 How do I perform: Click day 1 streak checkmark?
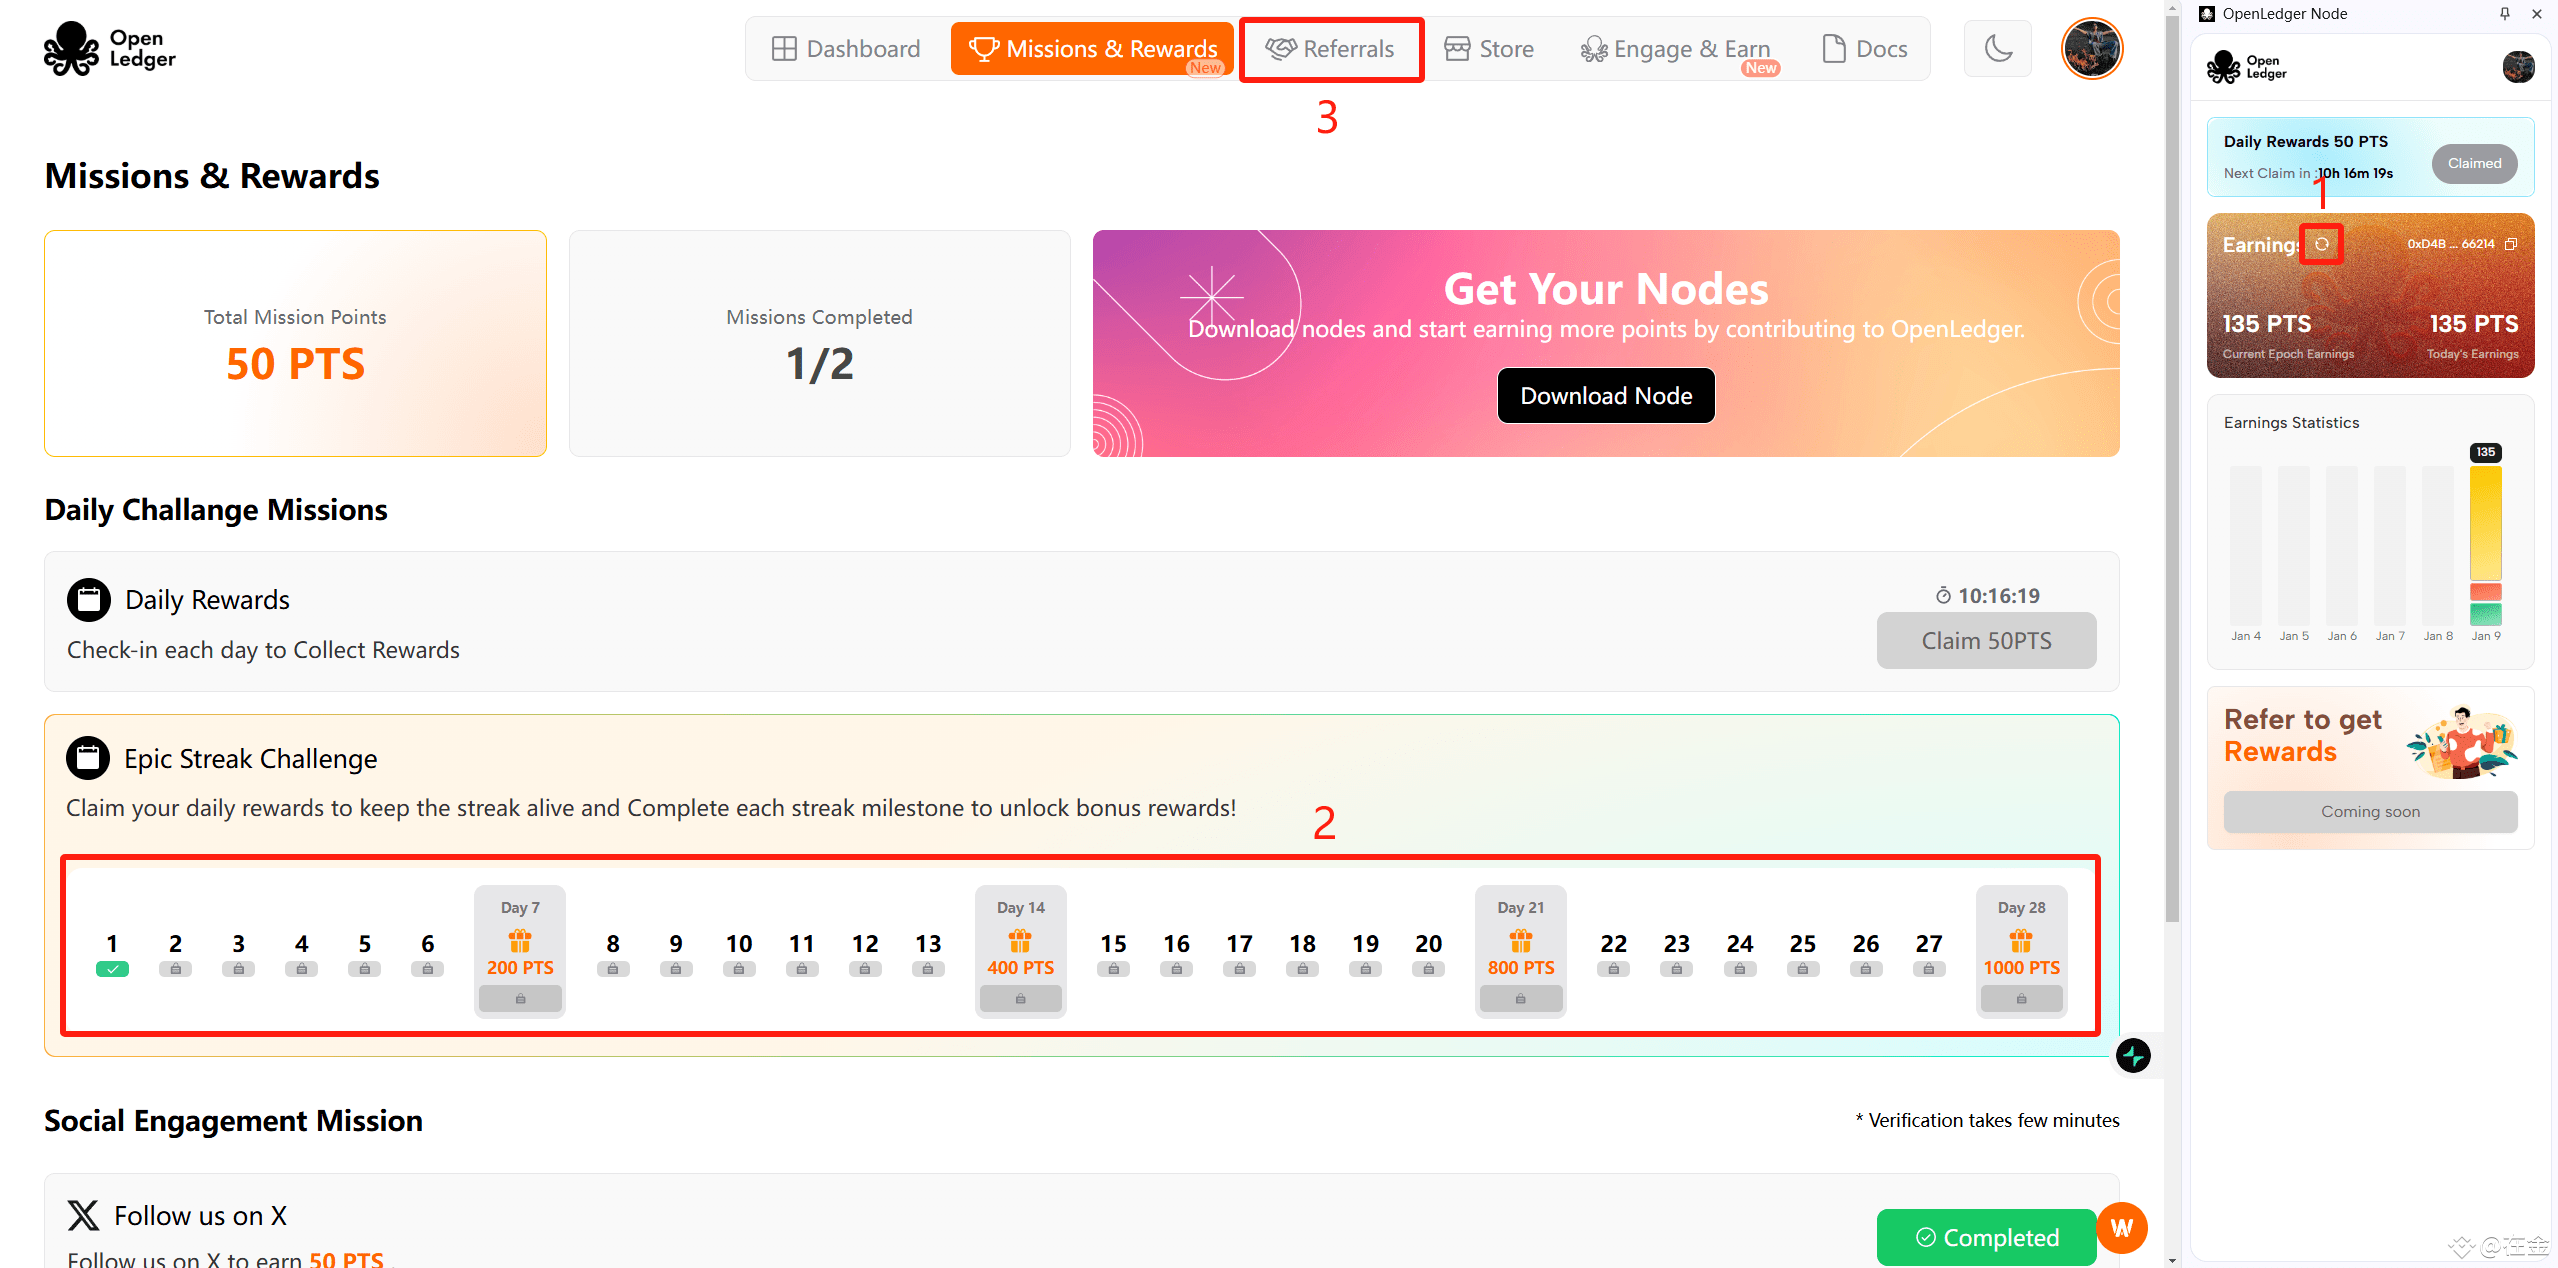(x=112, y=968)
